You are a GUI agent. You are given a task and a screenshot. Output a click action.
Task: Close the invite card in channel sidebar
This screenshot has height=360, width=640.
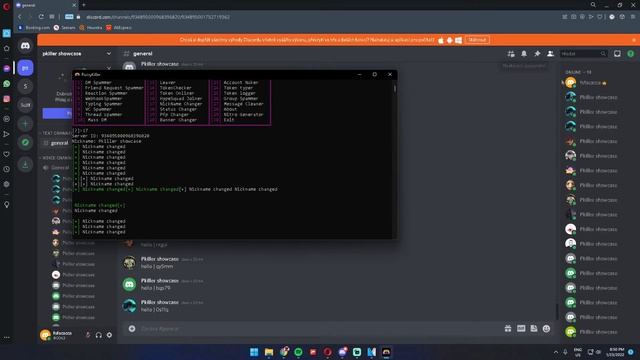click(109, 68)
